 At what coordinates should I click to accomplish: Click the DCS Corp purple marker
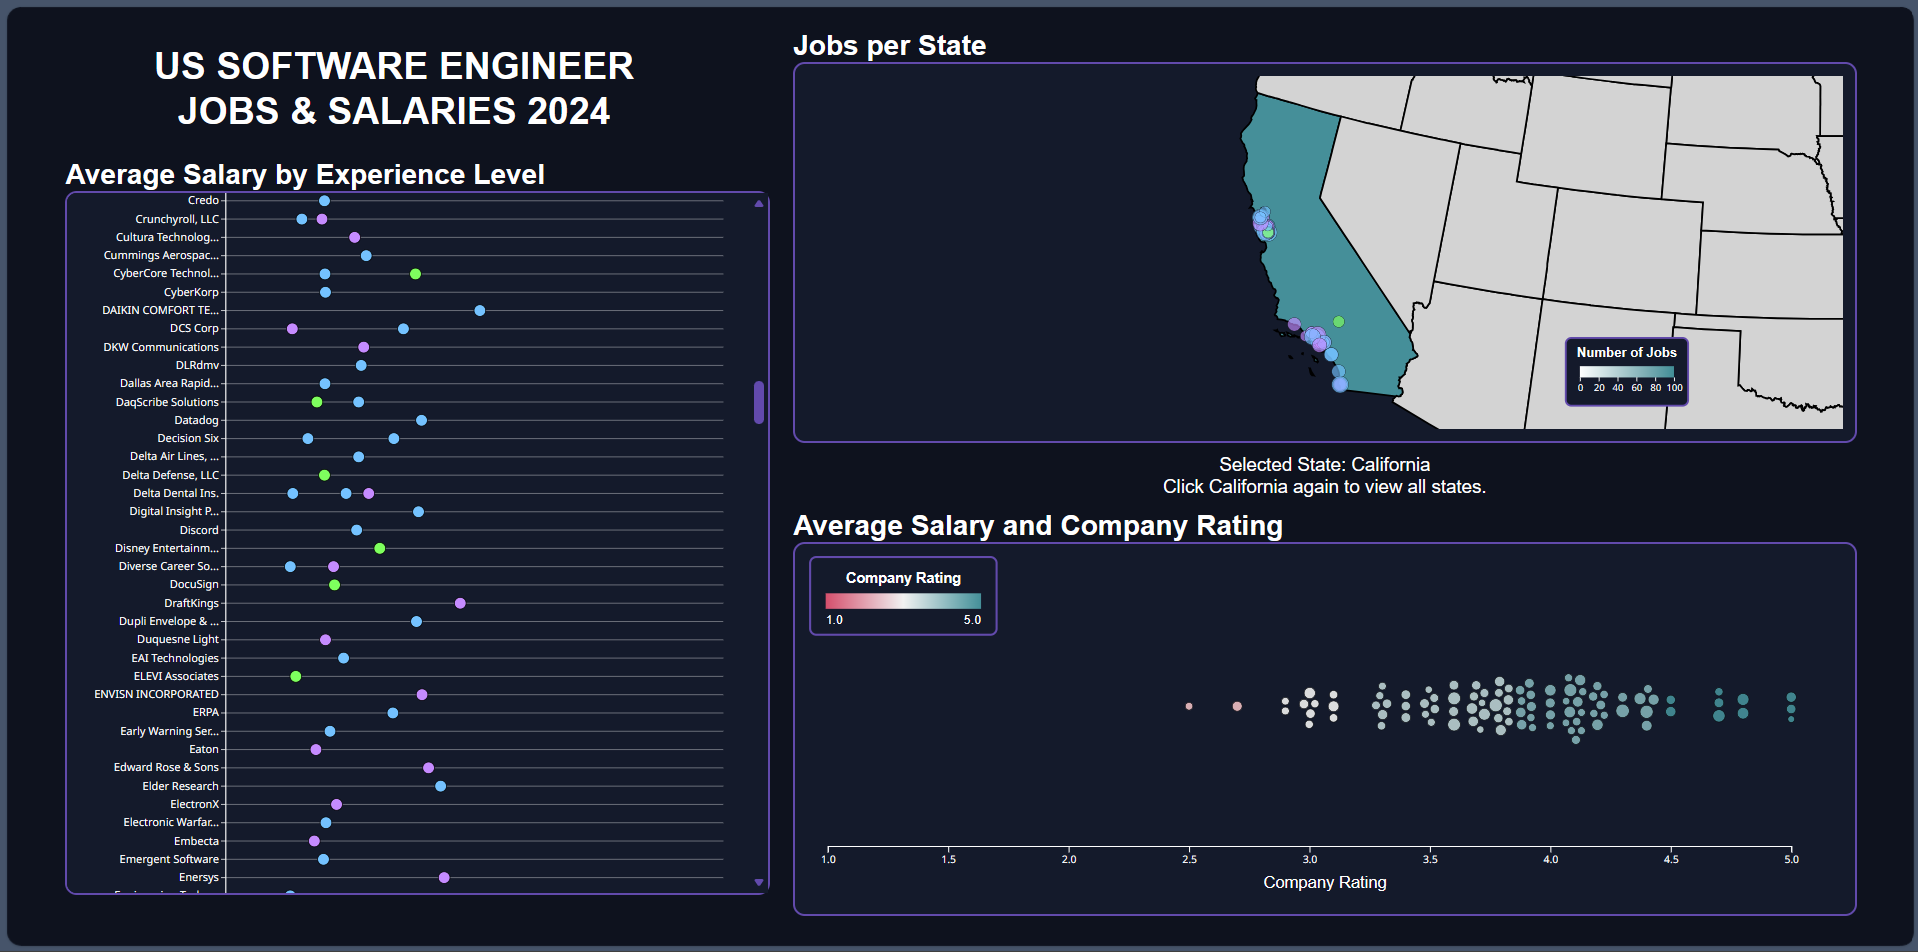tap(291, 328)
